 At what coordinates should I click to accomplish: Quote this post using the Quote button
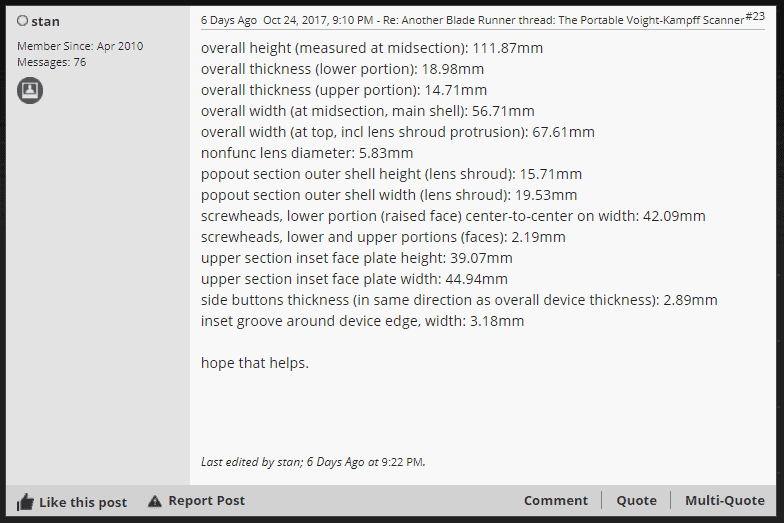coord(636,501)
